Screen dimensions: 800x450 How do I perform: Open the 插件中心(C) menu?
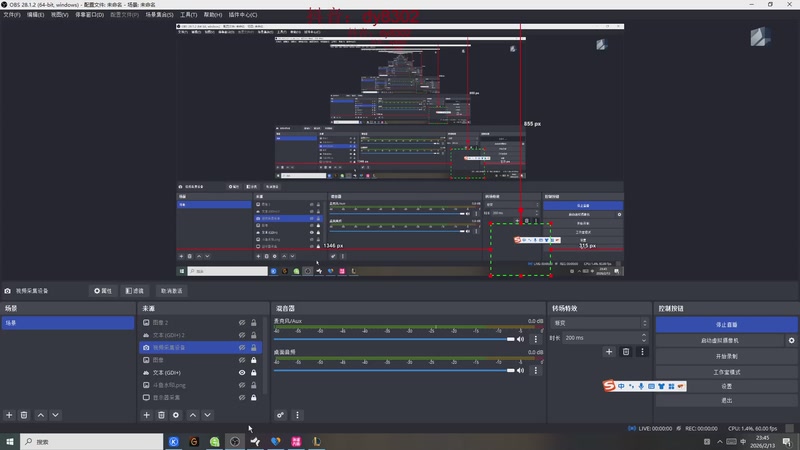pos(242,15)
